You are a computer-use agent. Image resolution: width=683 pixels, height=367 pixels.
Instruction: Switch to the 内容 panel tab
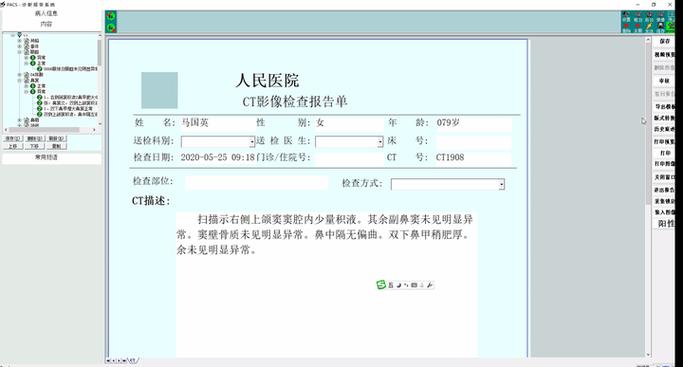click(x=46, y=24)
